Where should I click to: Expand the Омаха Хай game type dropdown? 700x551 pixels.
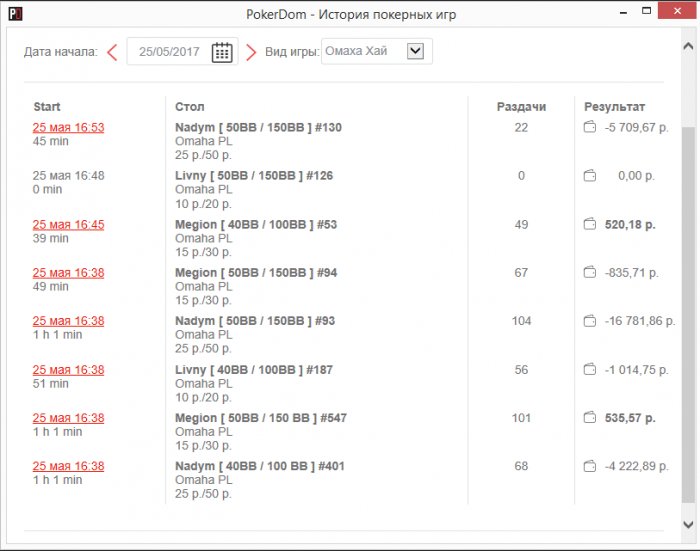click(x=415, y=51)
